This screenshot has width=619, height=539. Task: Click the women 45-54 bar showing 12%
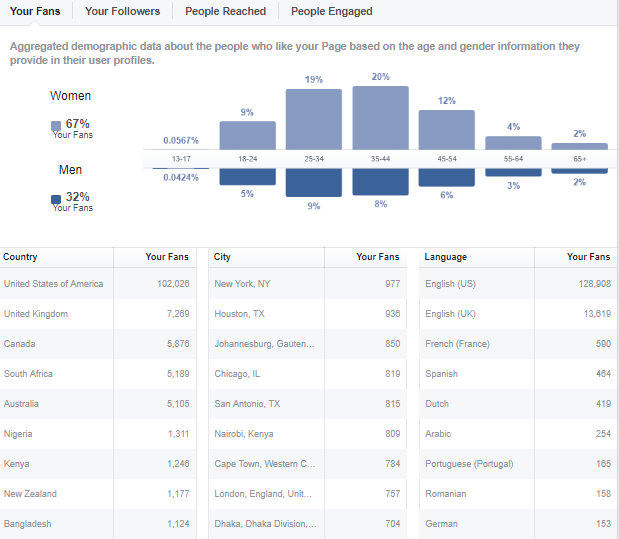(446, 129)
